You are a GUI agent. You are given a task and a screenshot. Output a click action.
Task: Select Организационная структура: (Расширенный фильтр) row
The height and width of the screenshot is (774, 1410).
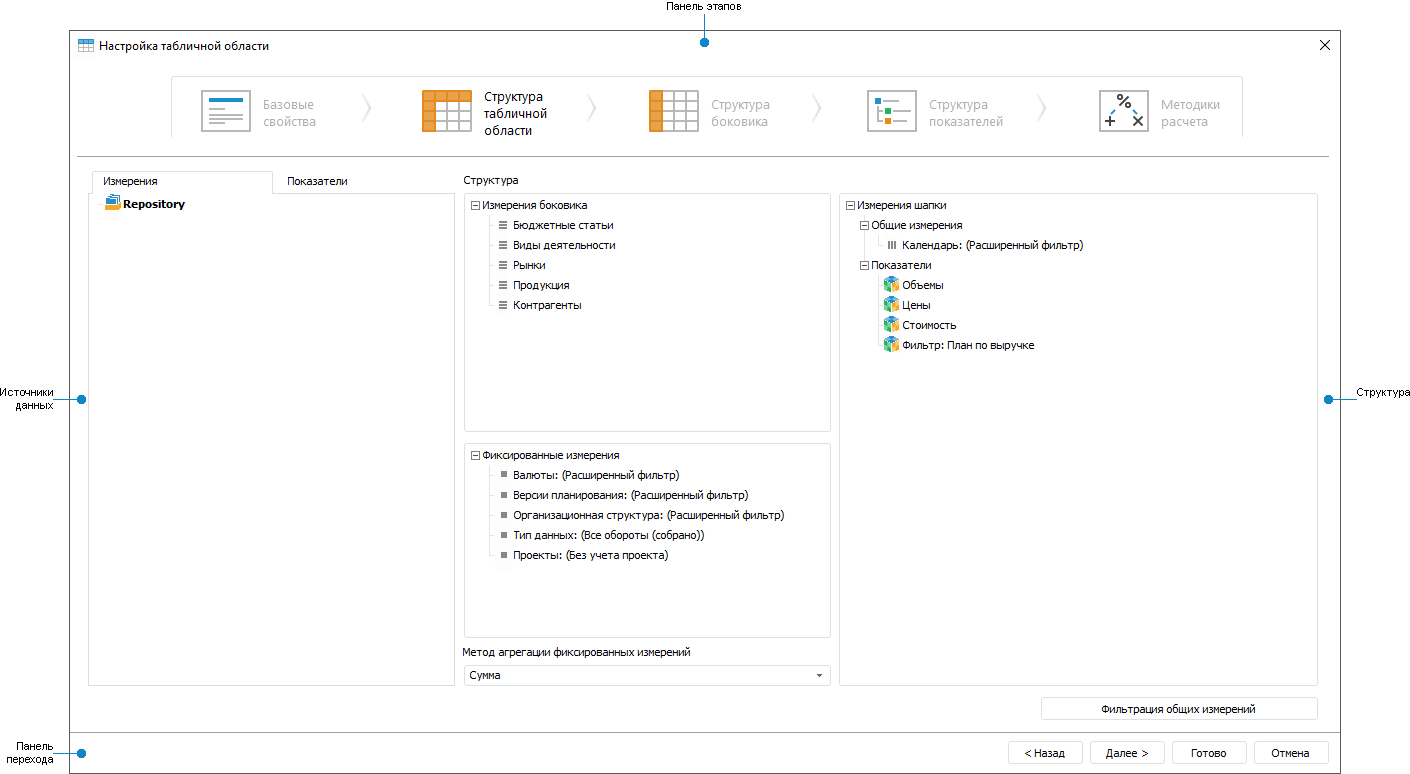(649, 515)
